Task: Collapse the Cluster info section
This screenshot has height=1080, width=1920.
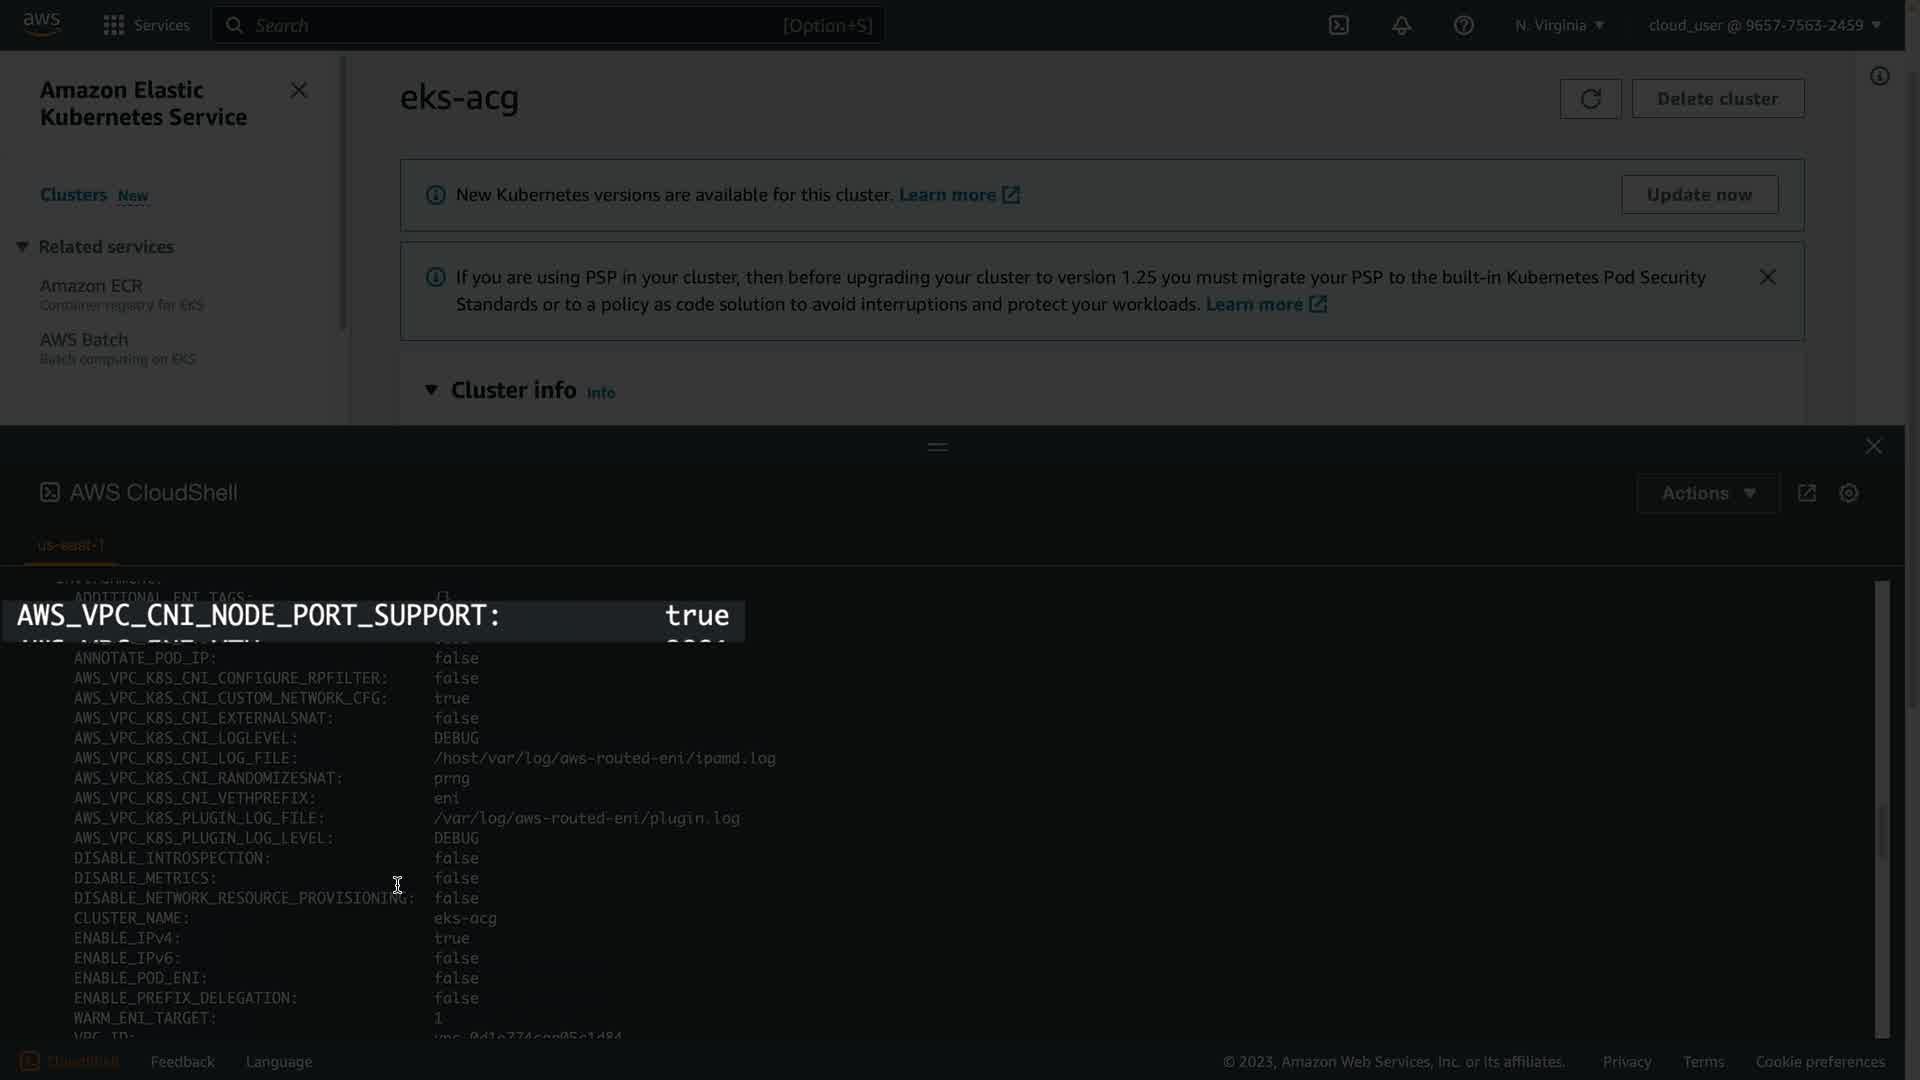Action: tap(431, 390)
